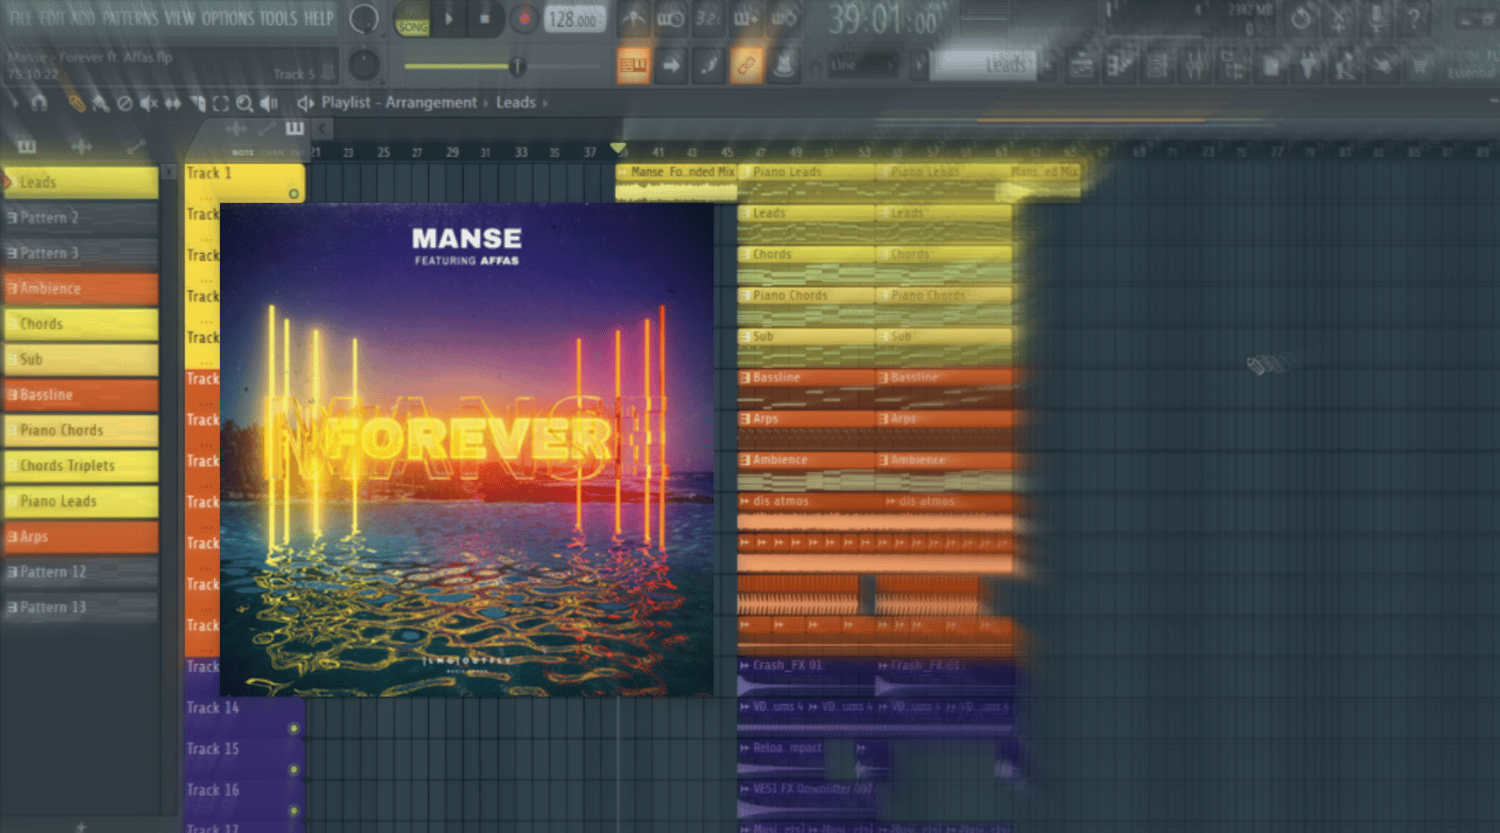Open the FILE menu
The height and width of the screenshot is (833, 1500).
click(20, 18)
